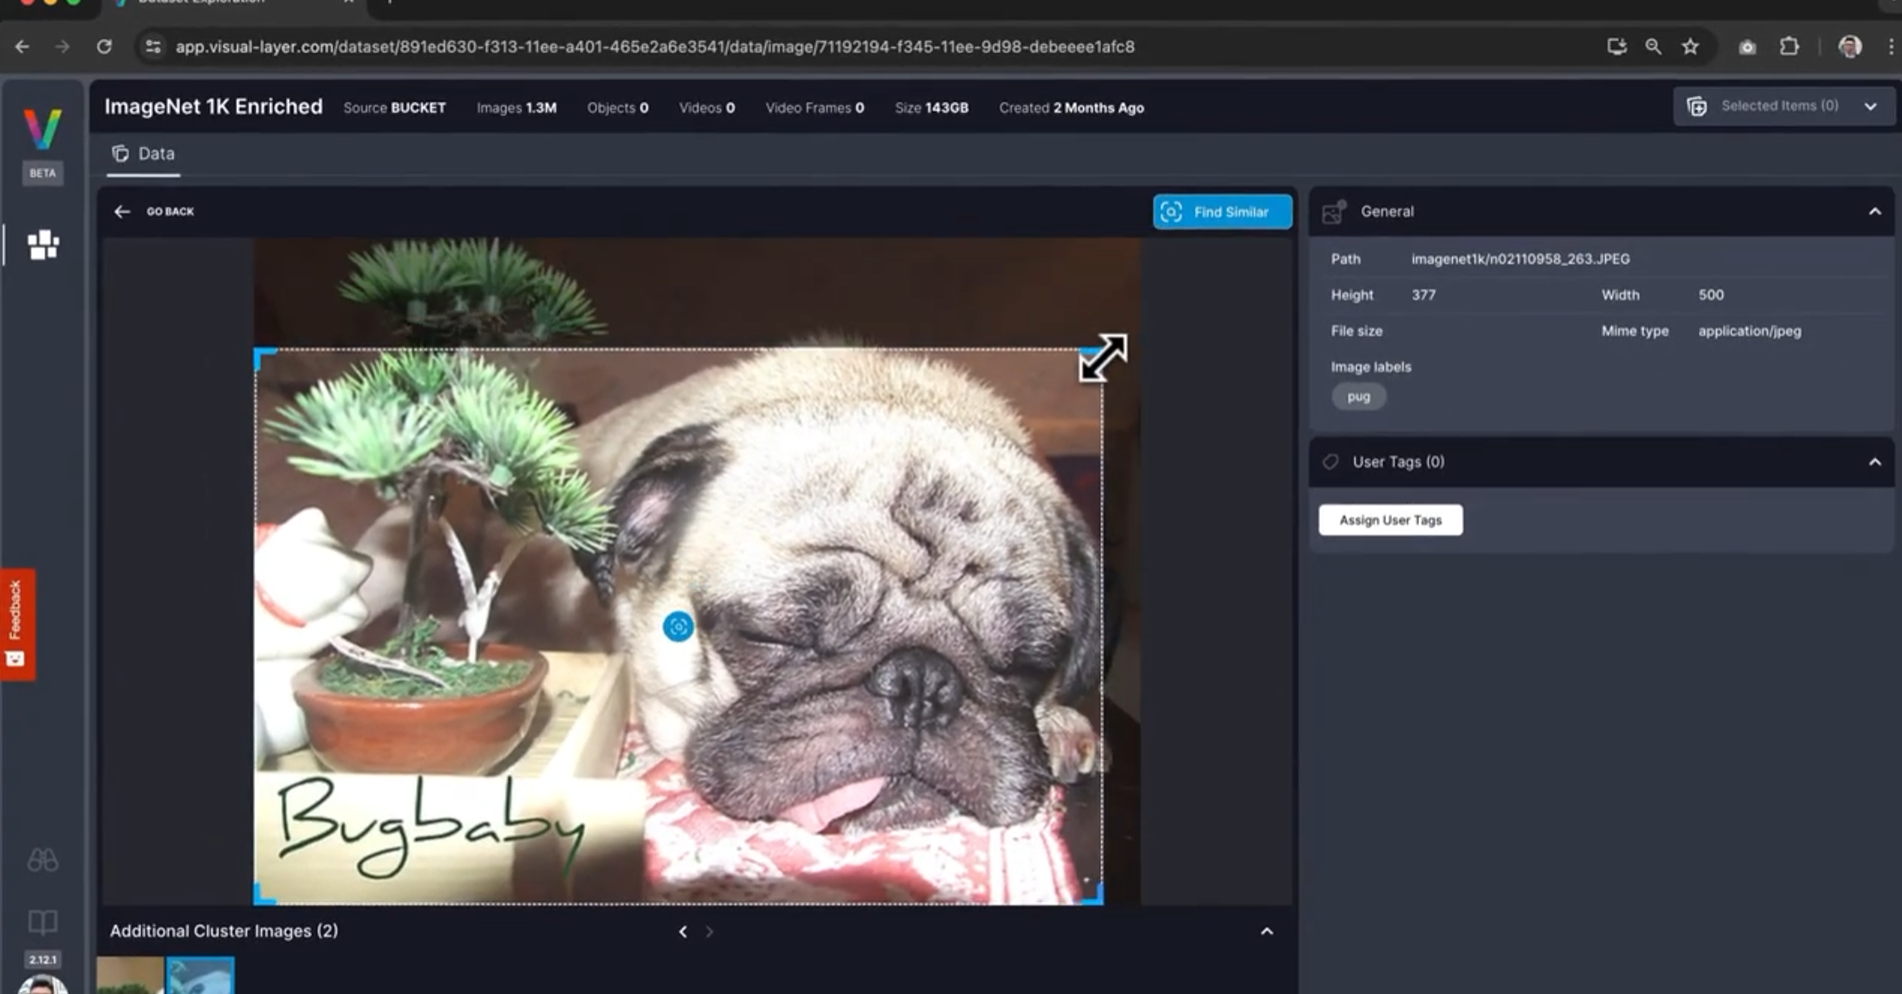Bookmark page with star icon
1902x994 pixels.
click(1690, 47)
